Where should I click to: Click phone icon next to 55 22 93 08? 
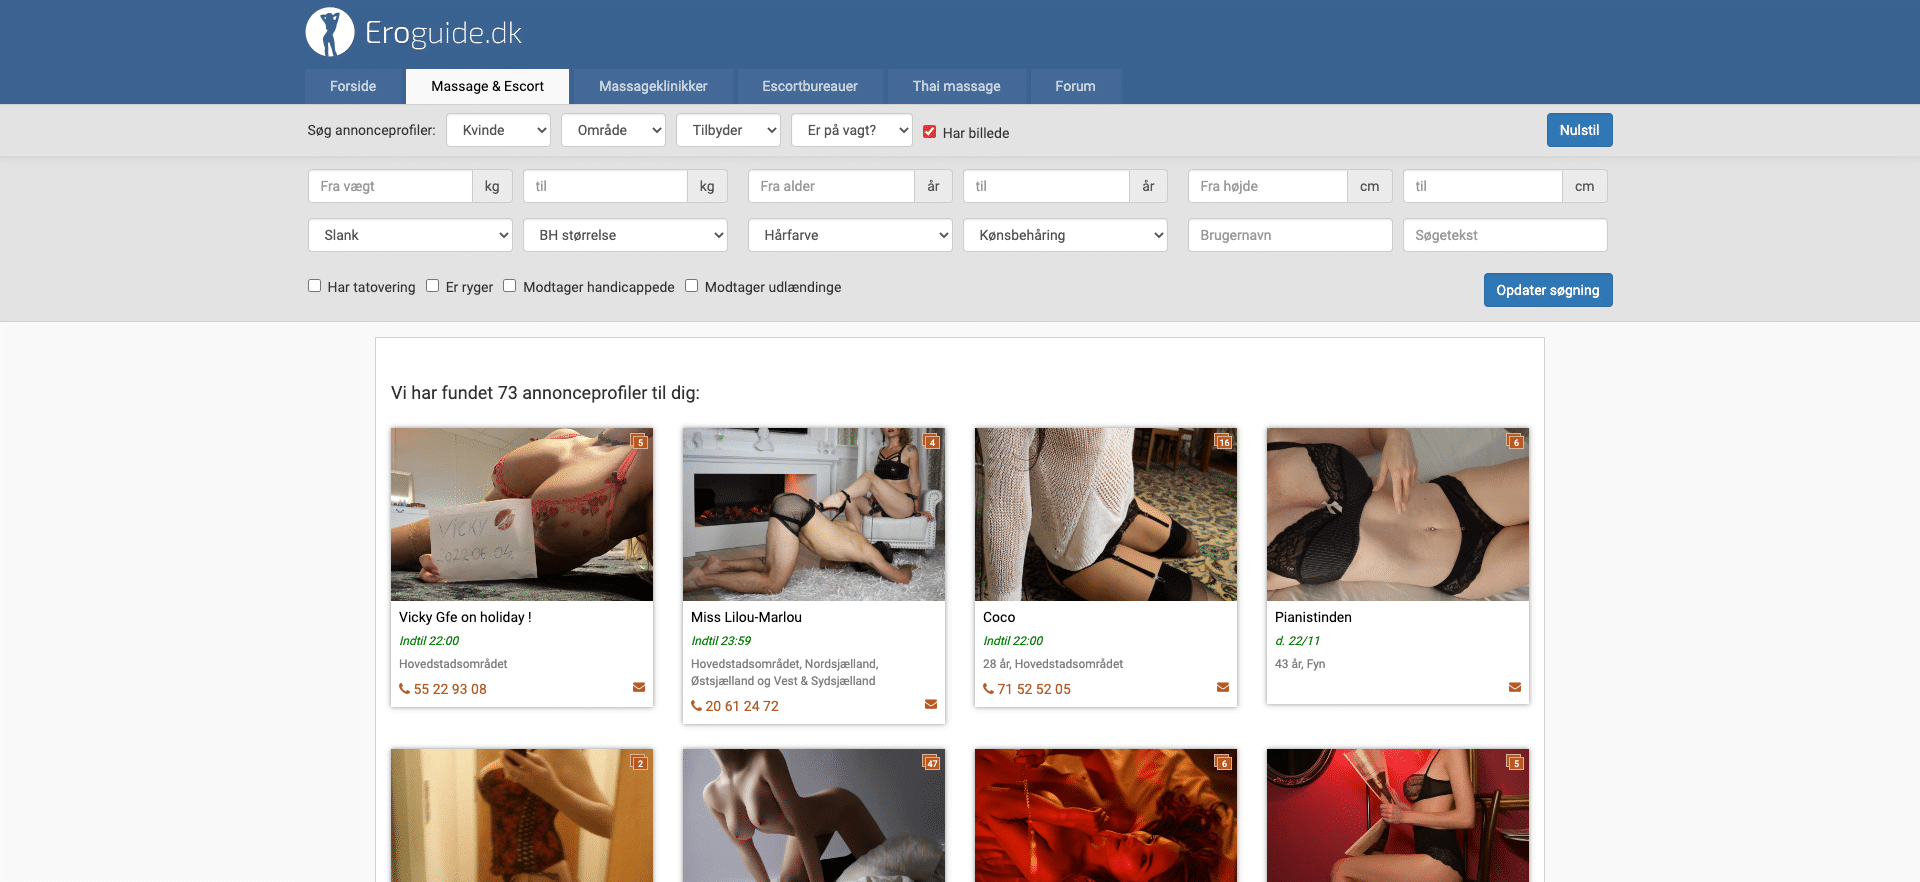click(x=404, y=689)
